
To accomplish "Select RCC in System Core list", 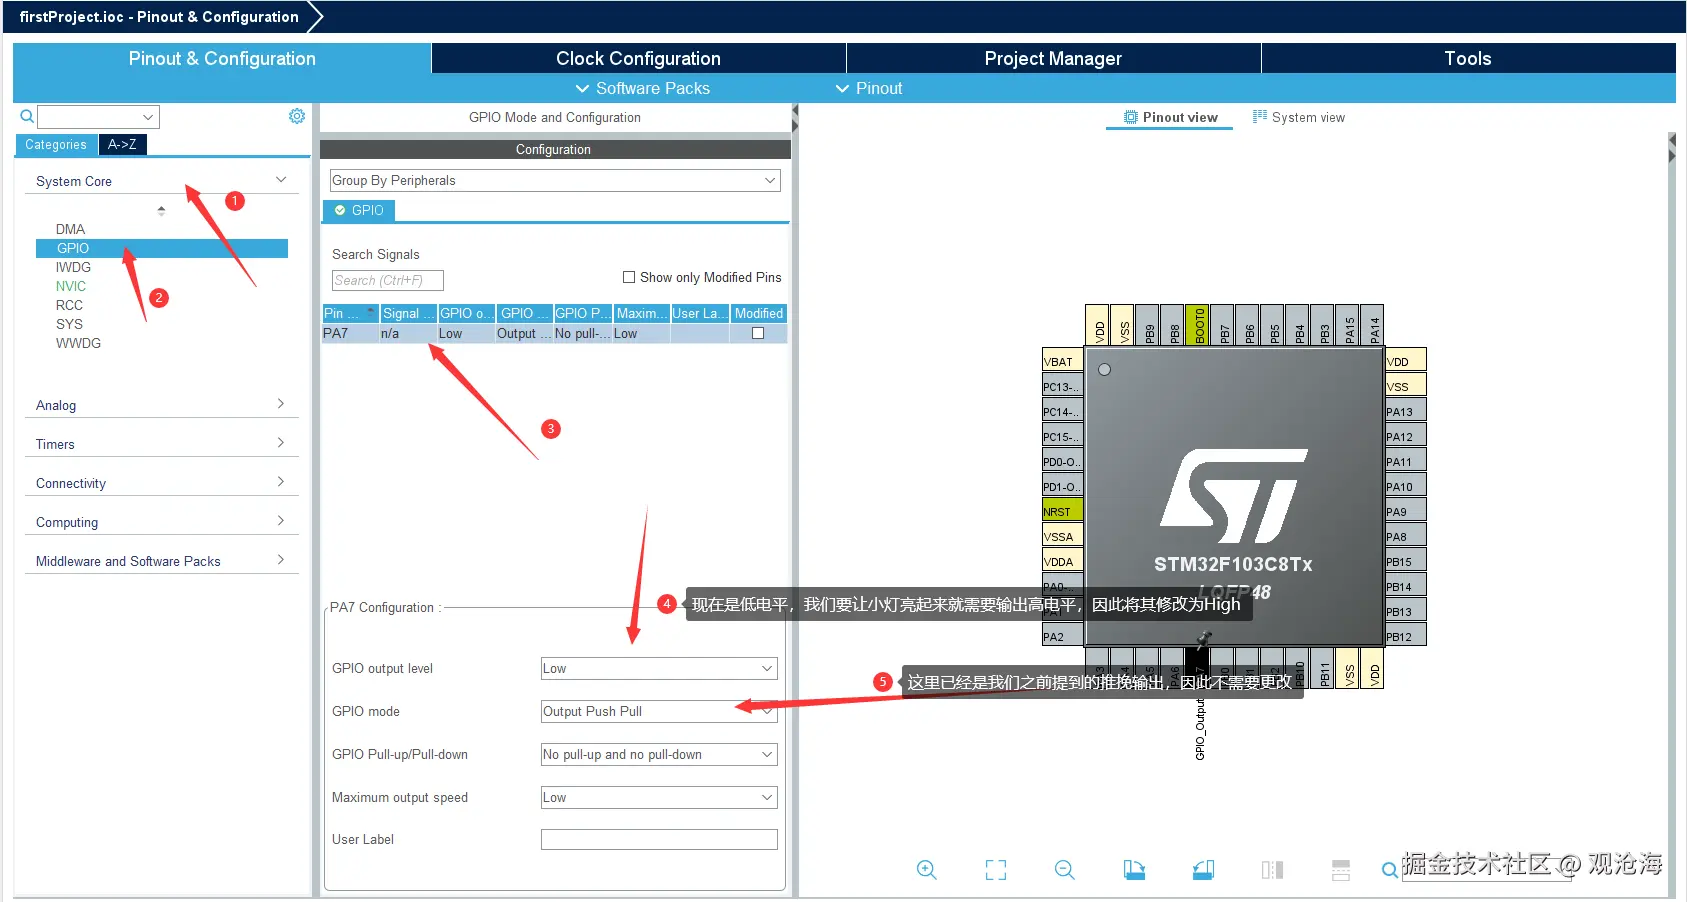I will [69, 305].
